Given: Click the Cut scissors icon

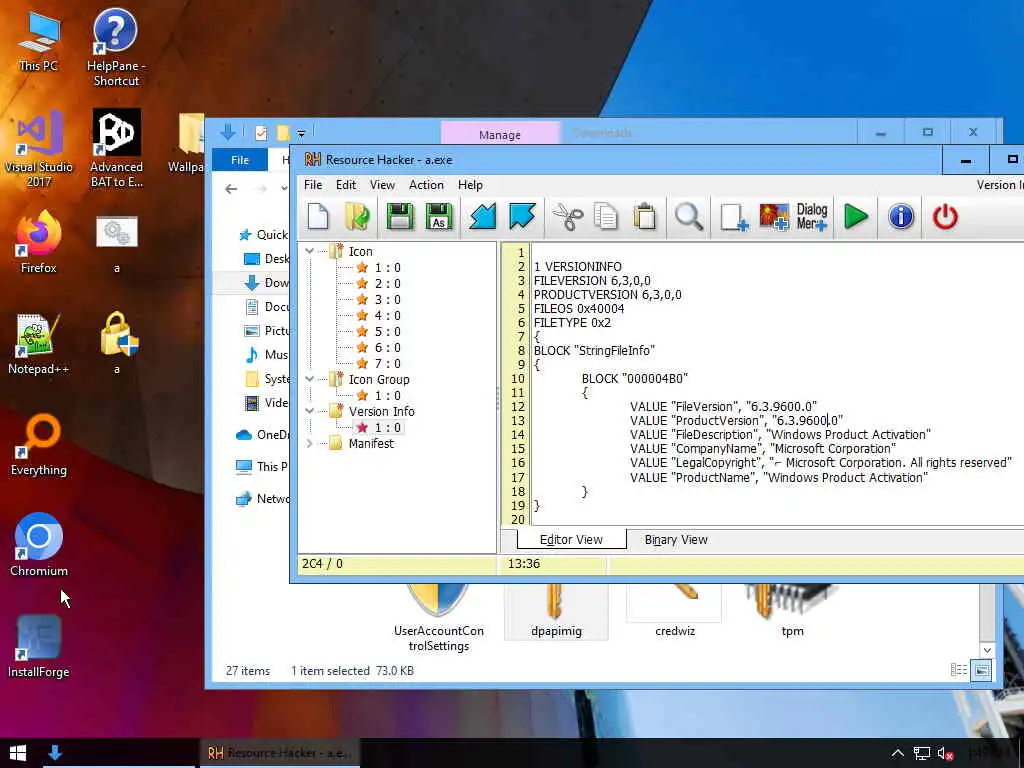Looking at the screenshot, I should (568, 217).
